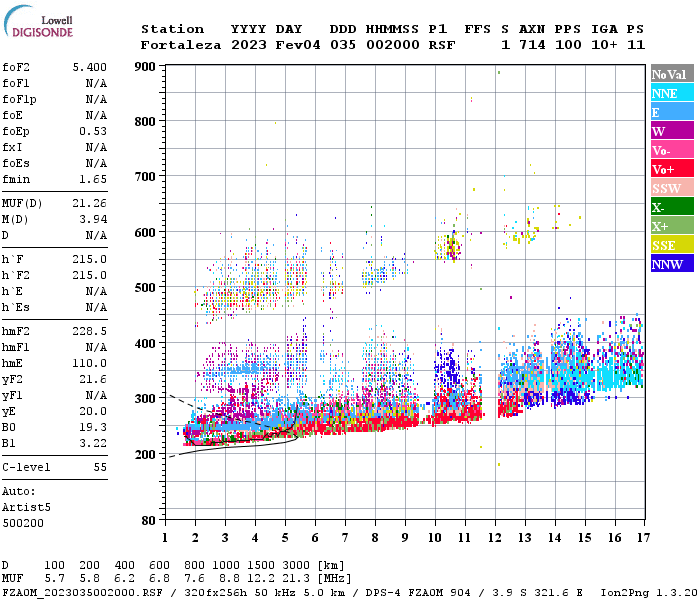The image size is (700, 600).
Task: Click the fmin value 1.65
Action: pyautogui.click(x=93, y=179)
